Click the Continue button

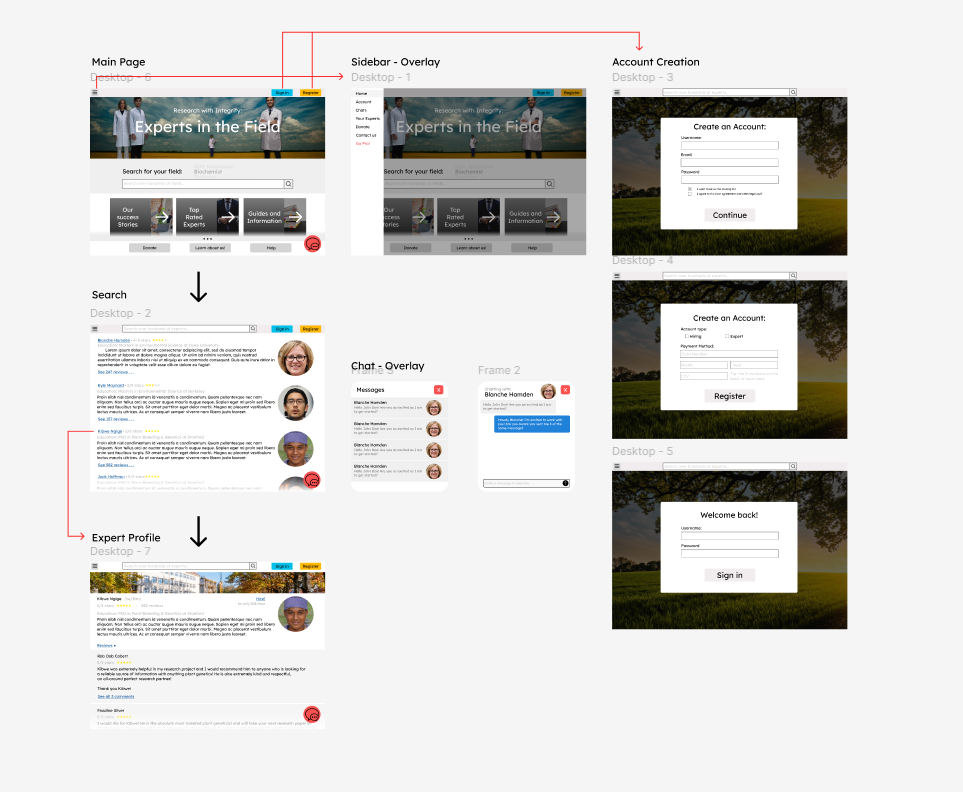(729, 215)
